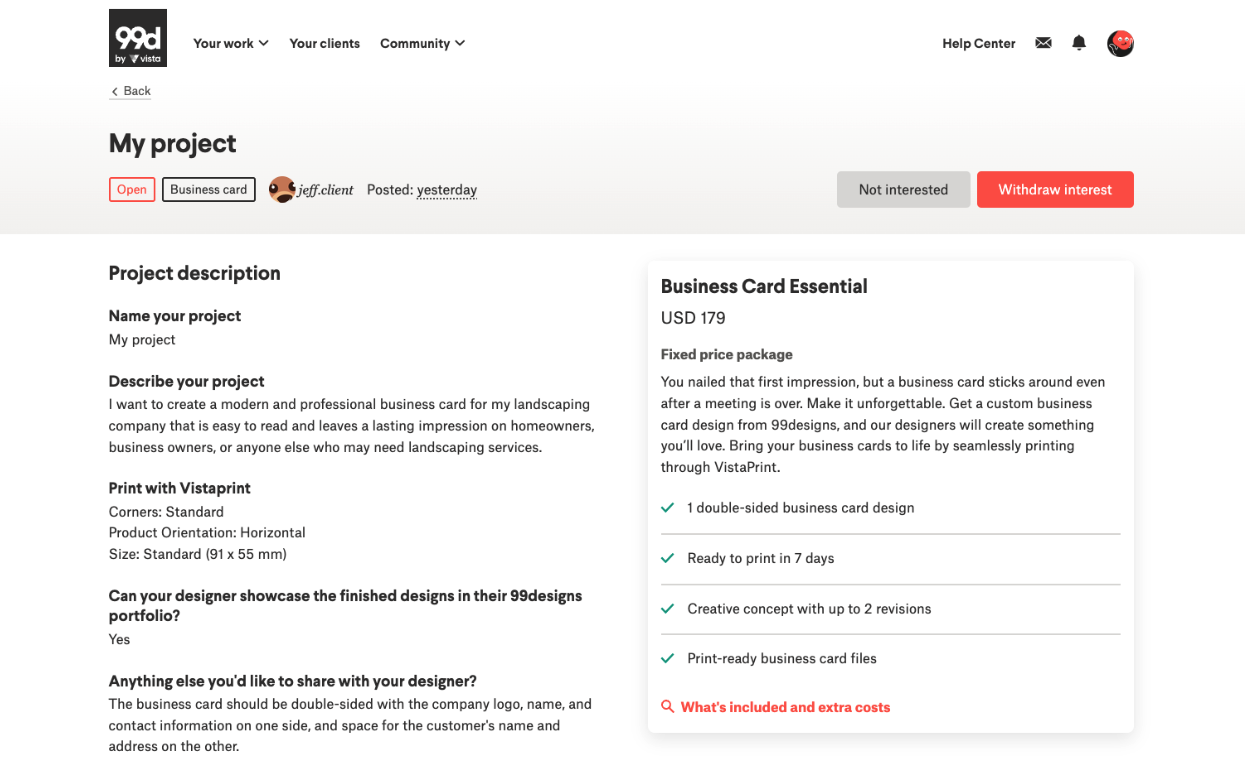Open the Your clients menu item

click(324, 43)
